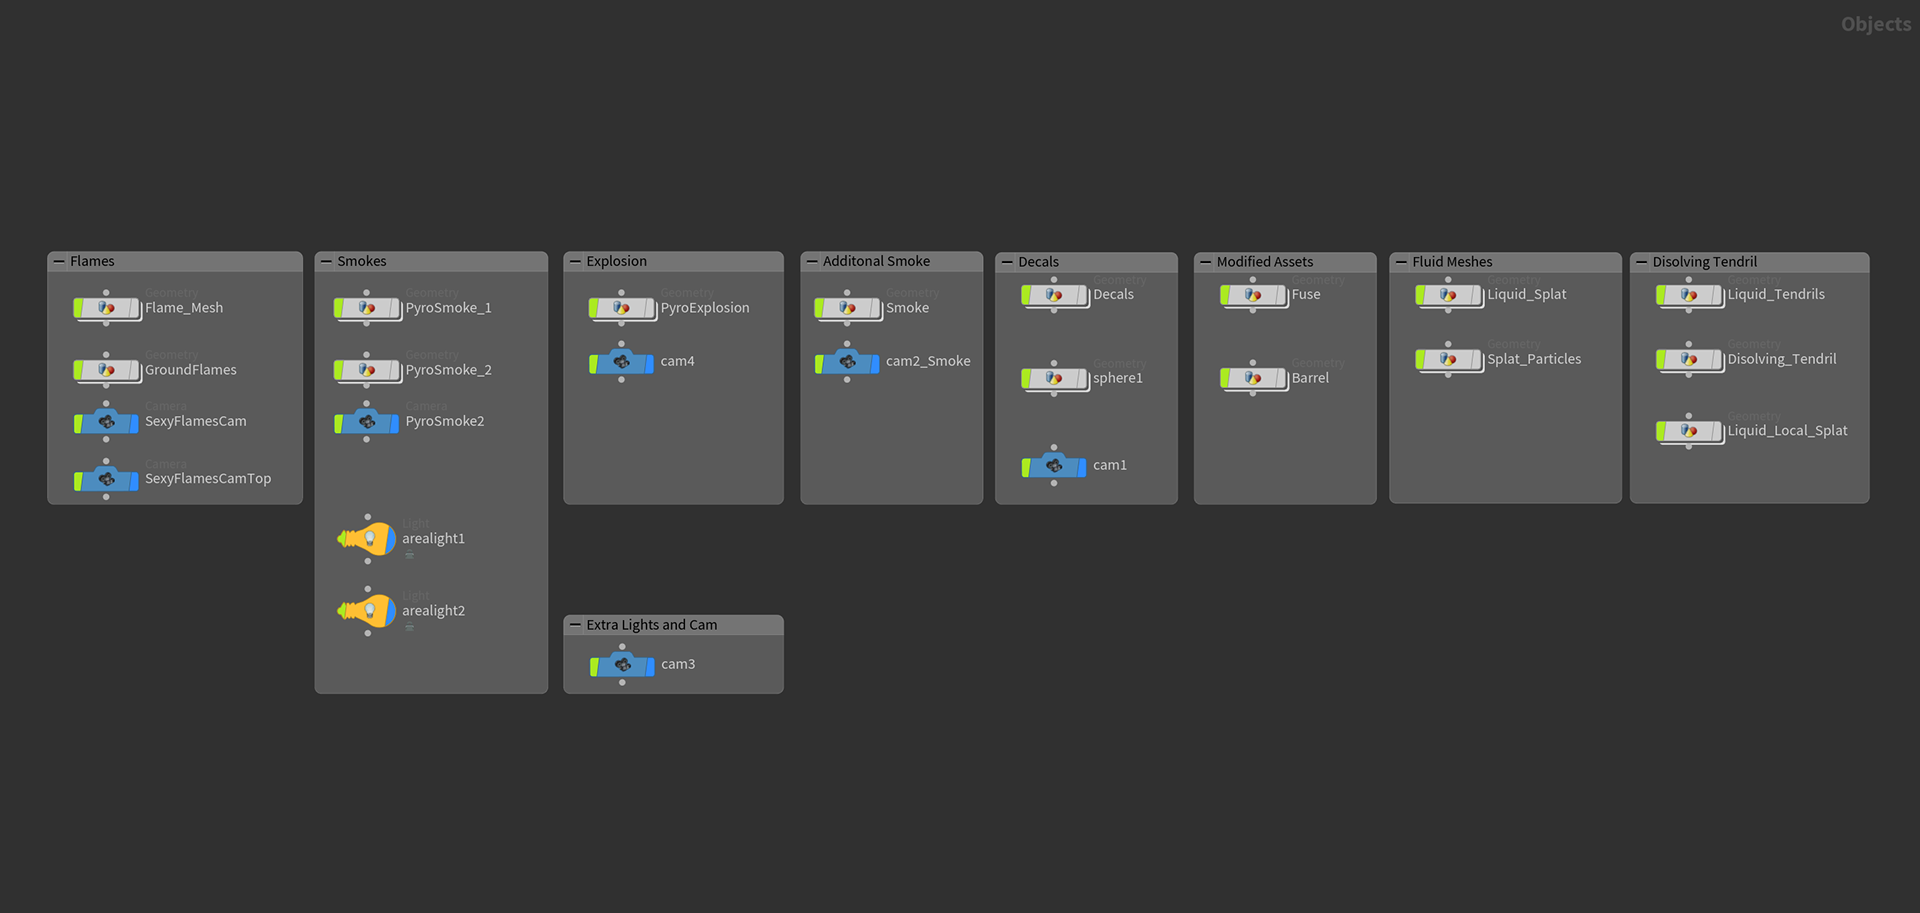Click the Barrel node name label

(1310, 378)
